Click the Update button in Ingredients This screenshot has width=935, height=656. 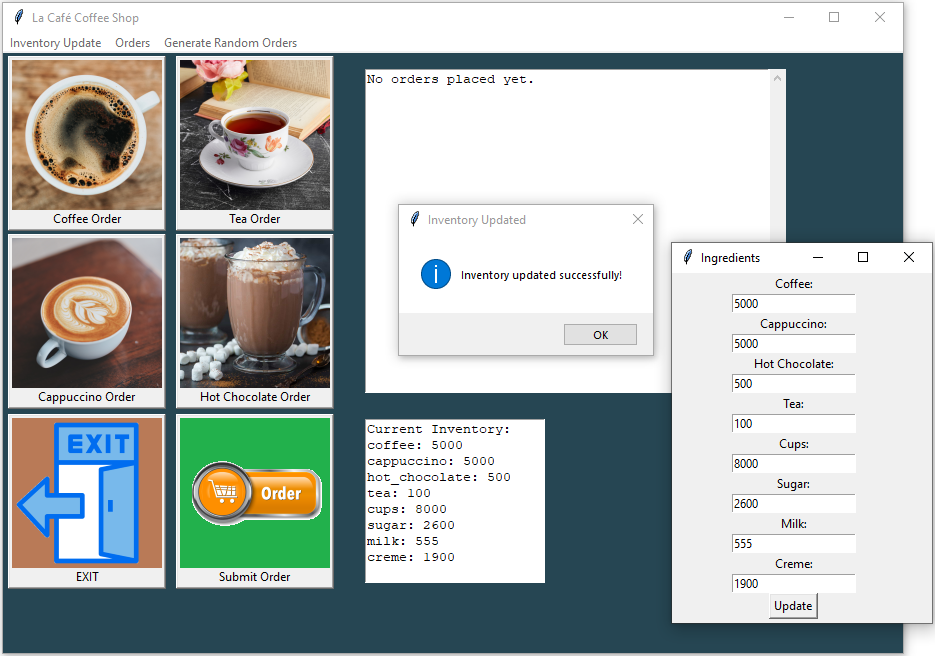[x=793, y=606]
